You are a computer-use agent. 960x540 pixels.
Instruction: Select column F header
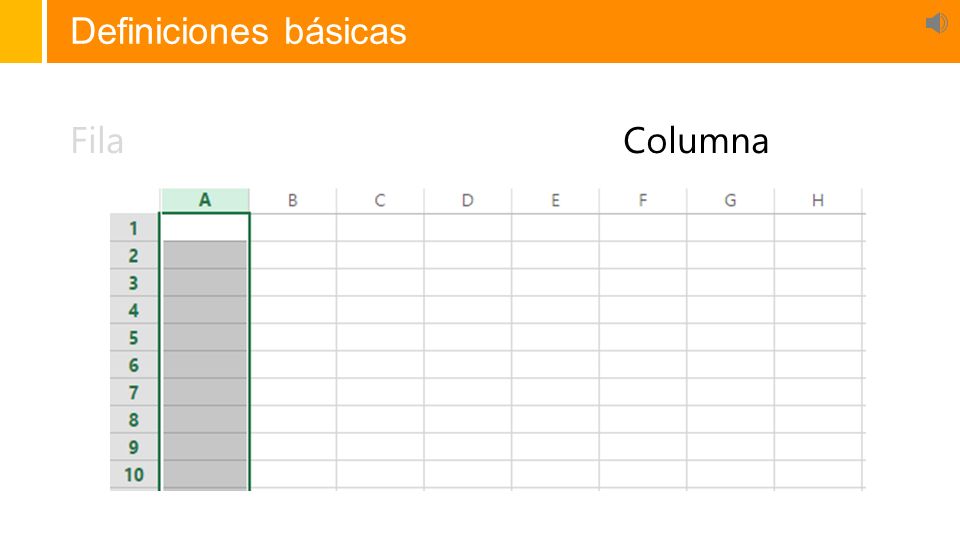coord(643,200)
